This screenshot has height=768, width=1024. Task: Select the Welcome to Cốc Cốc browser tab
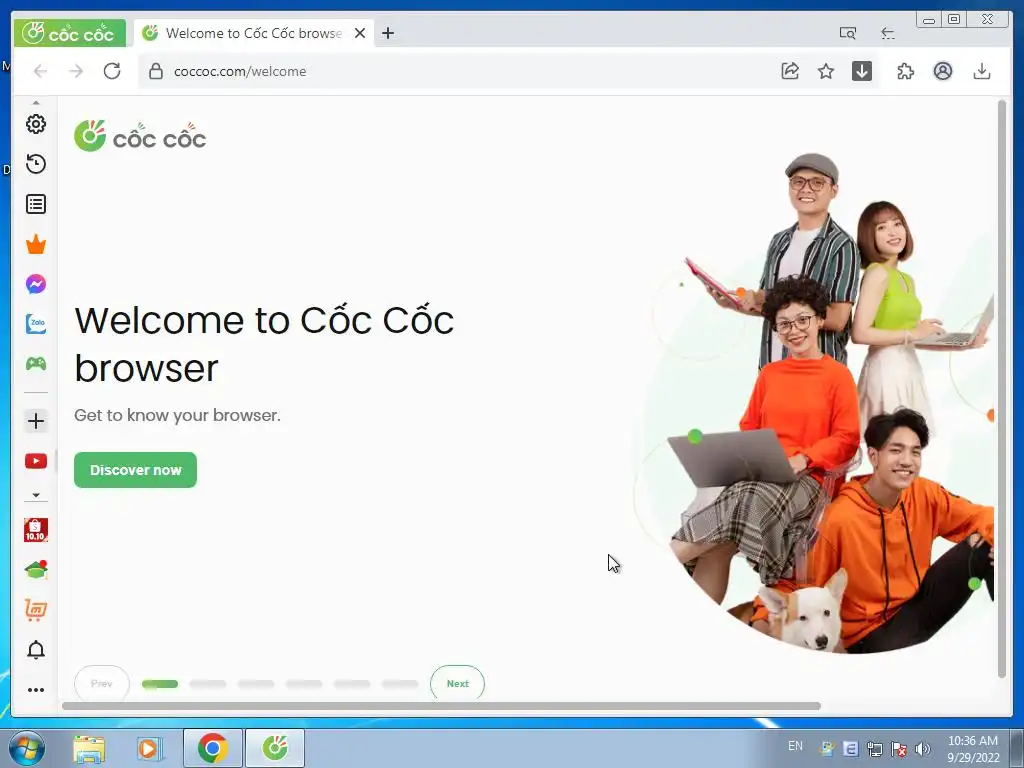click(x=253, y=33)
